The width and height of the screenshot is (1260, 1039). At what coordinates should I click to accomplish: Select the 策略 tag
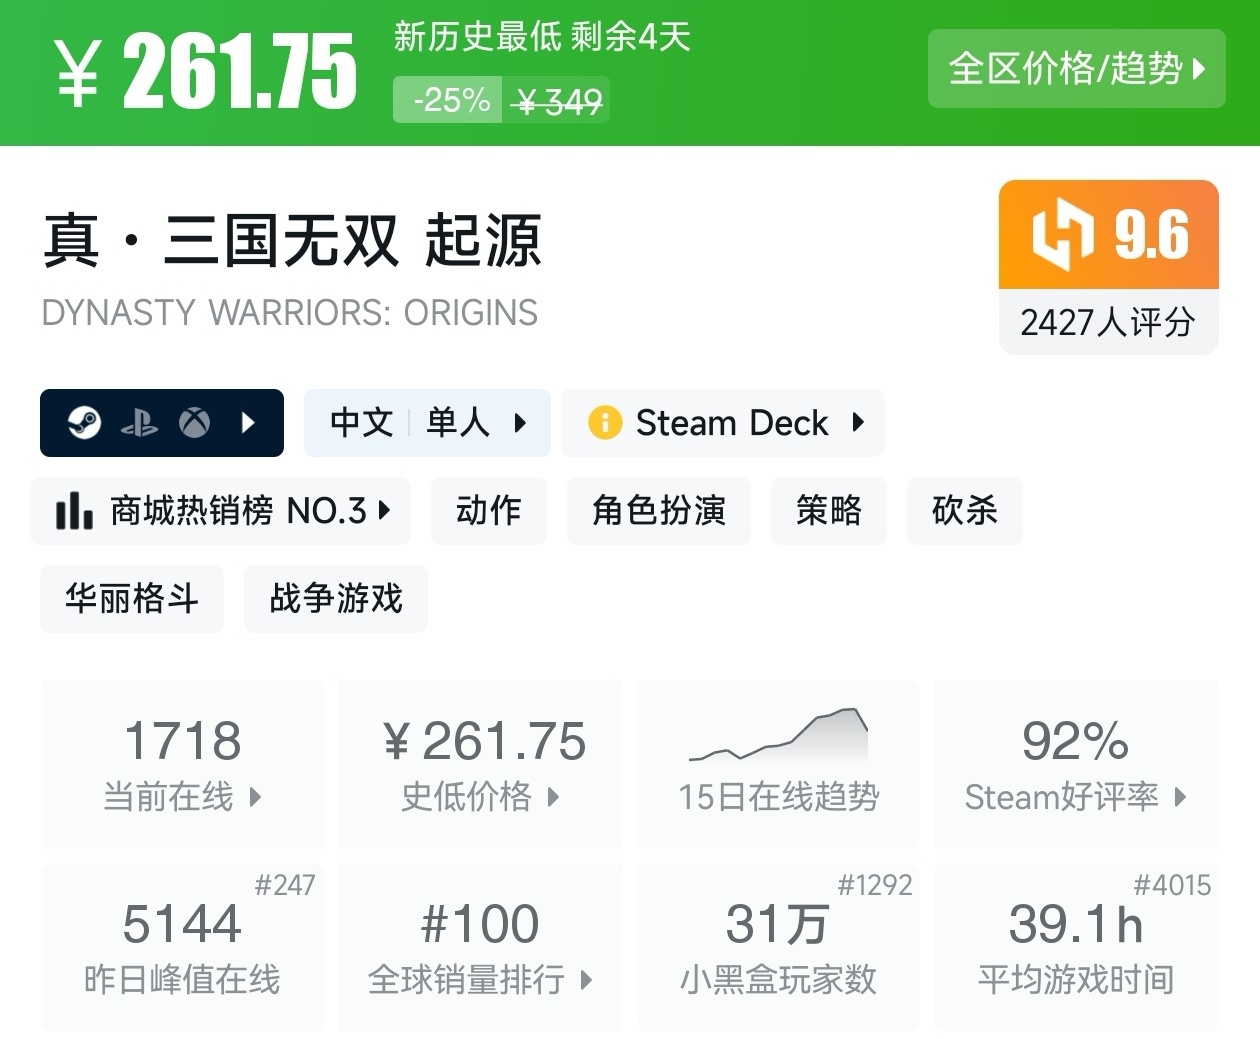pyautogui.click(x=828, y=511)
